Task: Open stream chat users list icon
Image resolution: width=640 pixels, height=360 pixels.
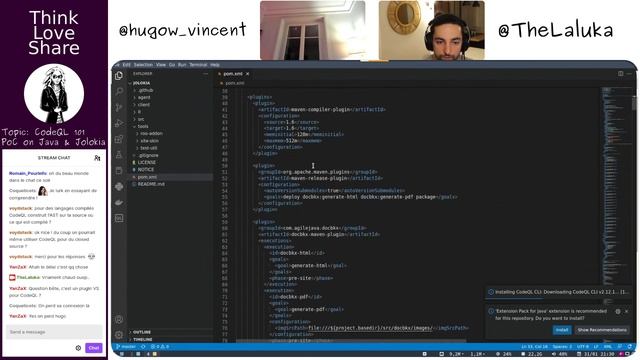Action: (x=97, y=158)
